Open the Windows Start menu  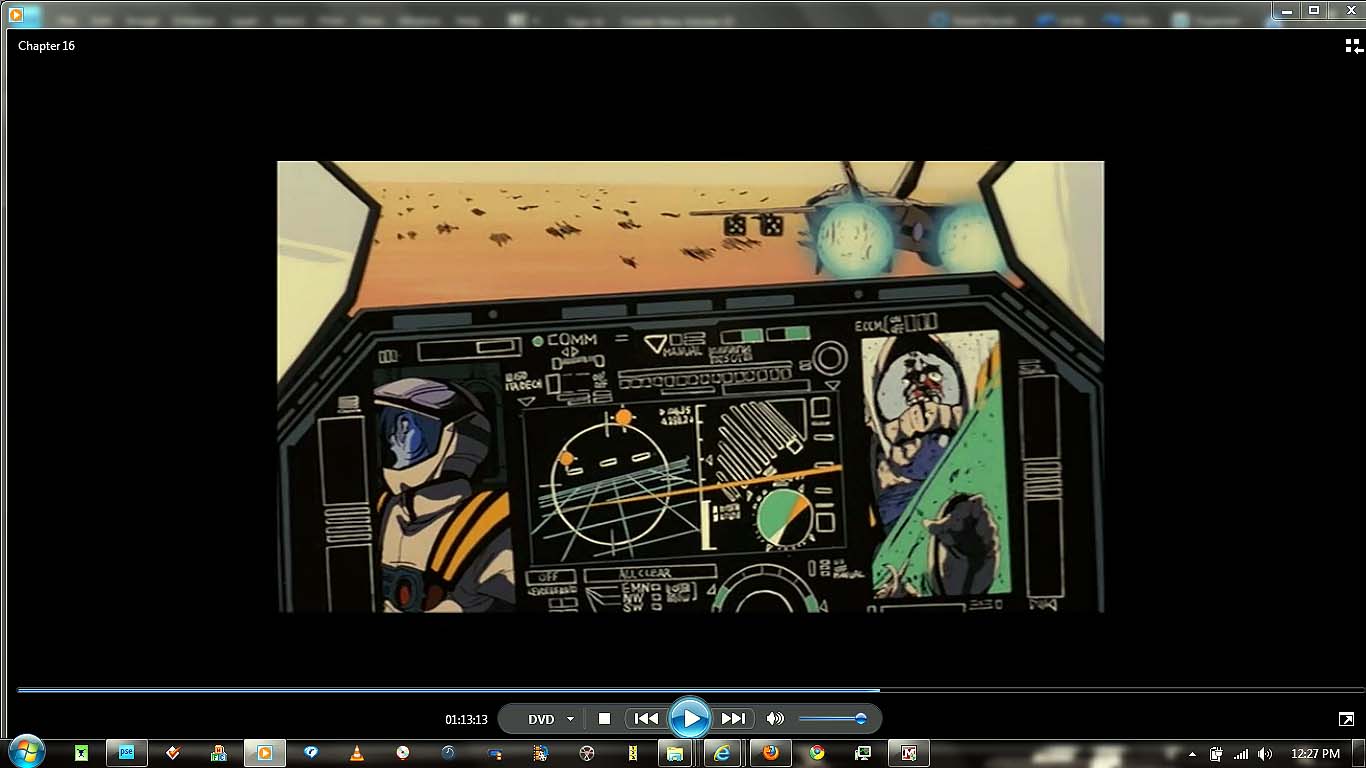click(x=25, y=752)
